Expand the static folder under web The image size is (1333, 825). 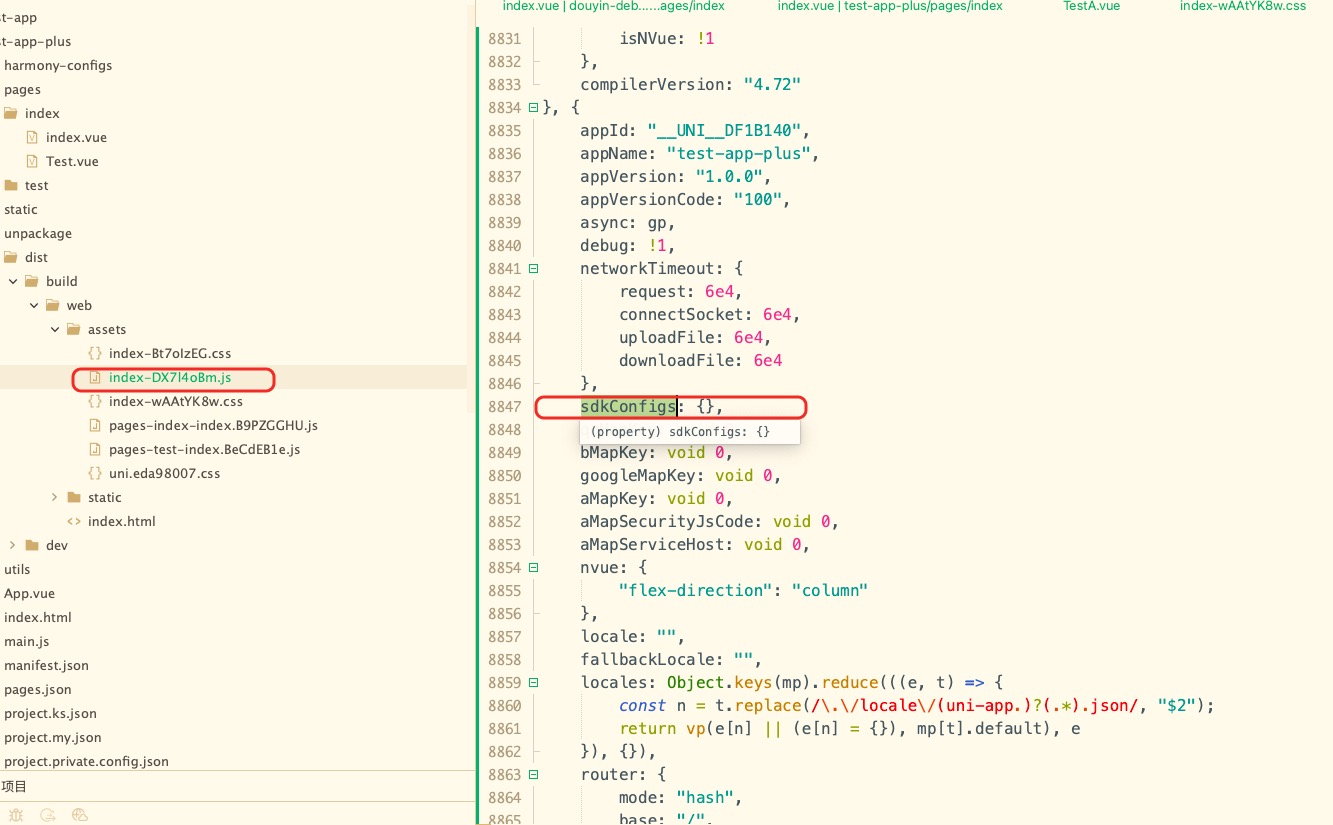[x=55, y=498]
